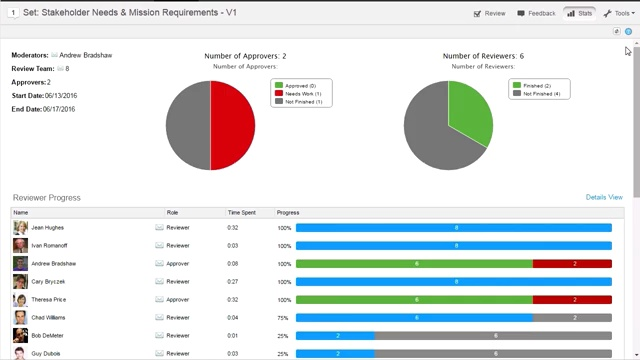
Task: Click Jean Hughes' blue progress bar
Action: [x=454, y=228]
